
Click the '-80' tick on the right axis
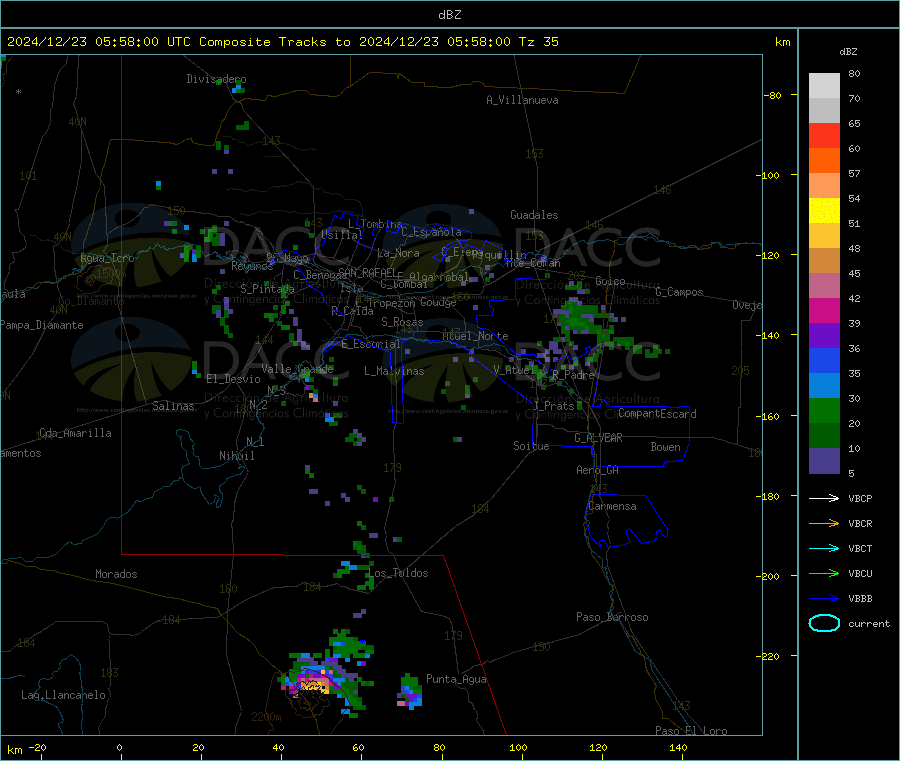(x=772, y=95)
